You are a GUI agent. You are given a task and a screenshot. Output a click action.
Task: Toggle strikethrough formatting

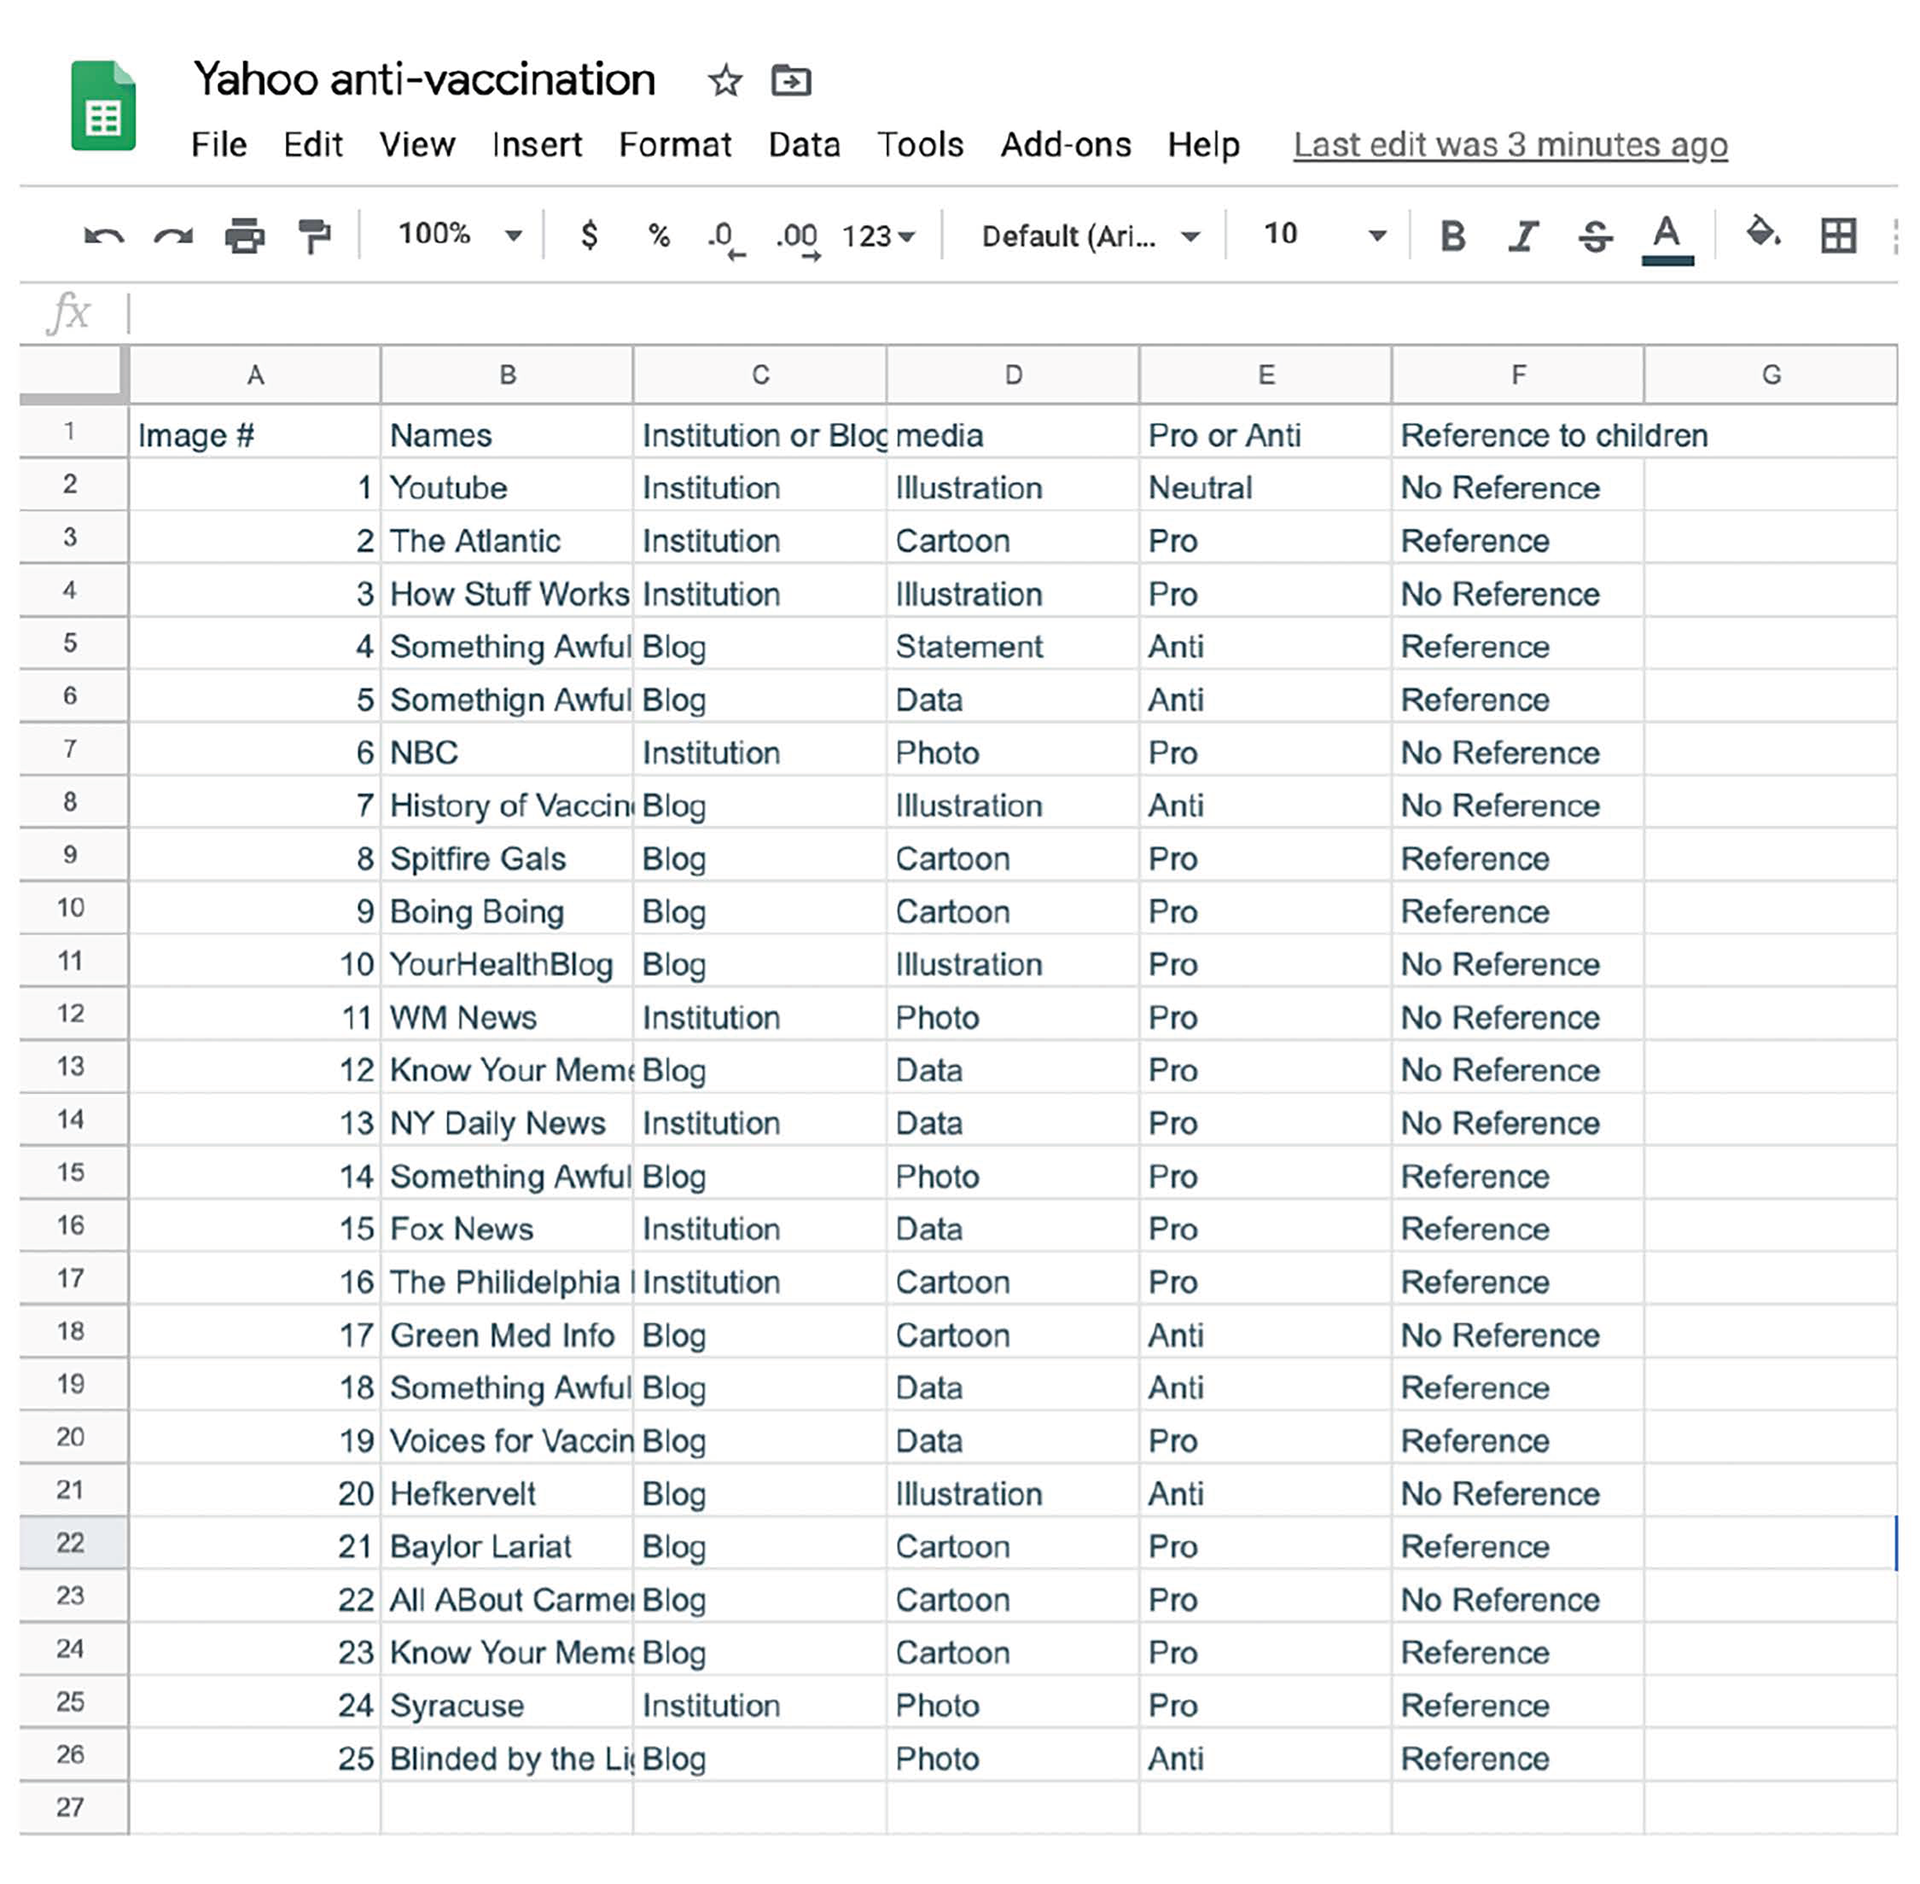pos(1595,237)
